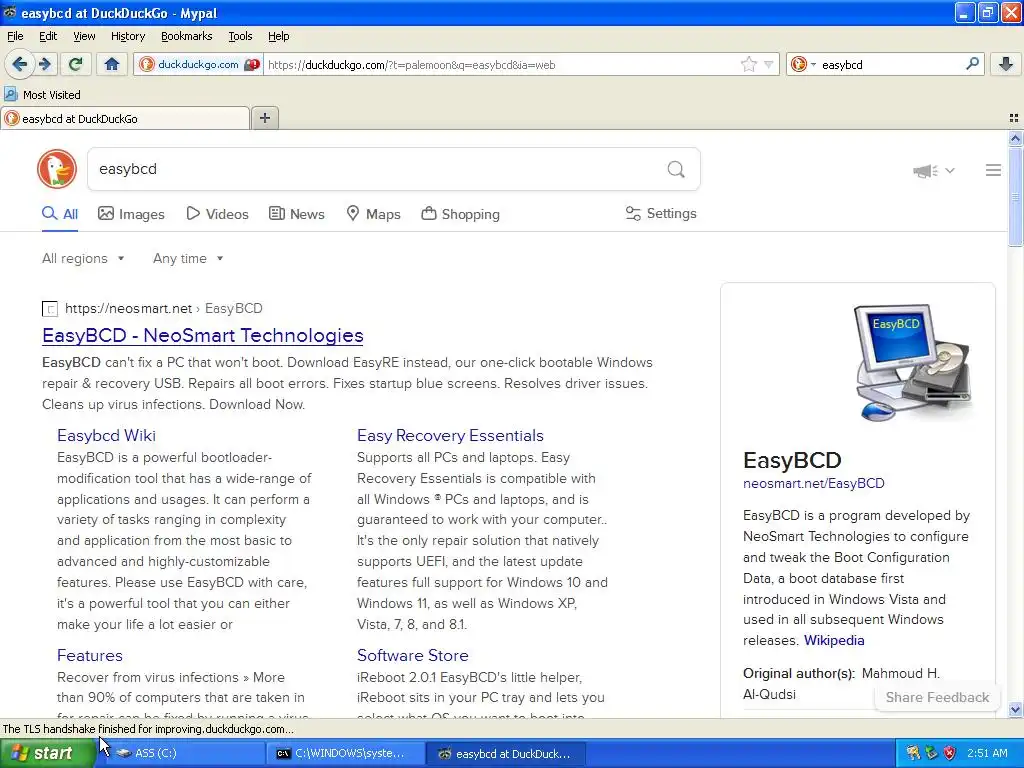
Task: Click the red security shield tray icon
Action: click(x=950, y=753)
